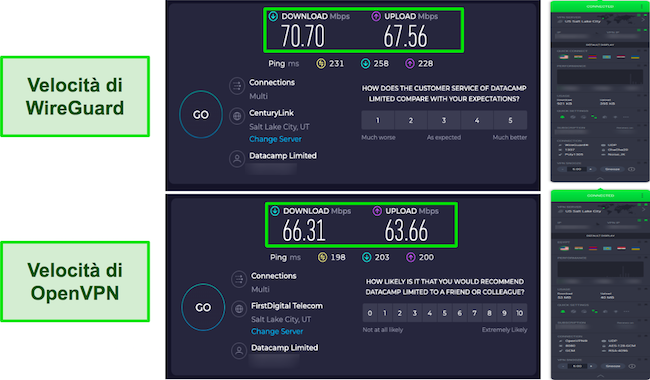This screenshot has width=650, height=380.
Task: Rate customer service 2
Action: pyautogui.click(x=411, y=120)
